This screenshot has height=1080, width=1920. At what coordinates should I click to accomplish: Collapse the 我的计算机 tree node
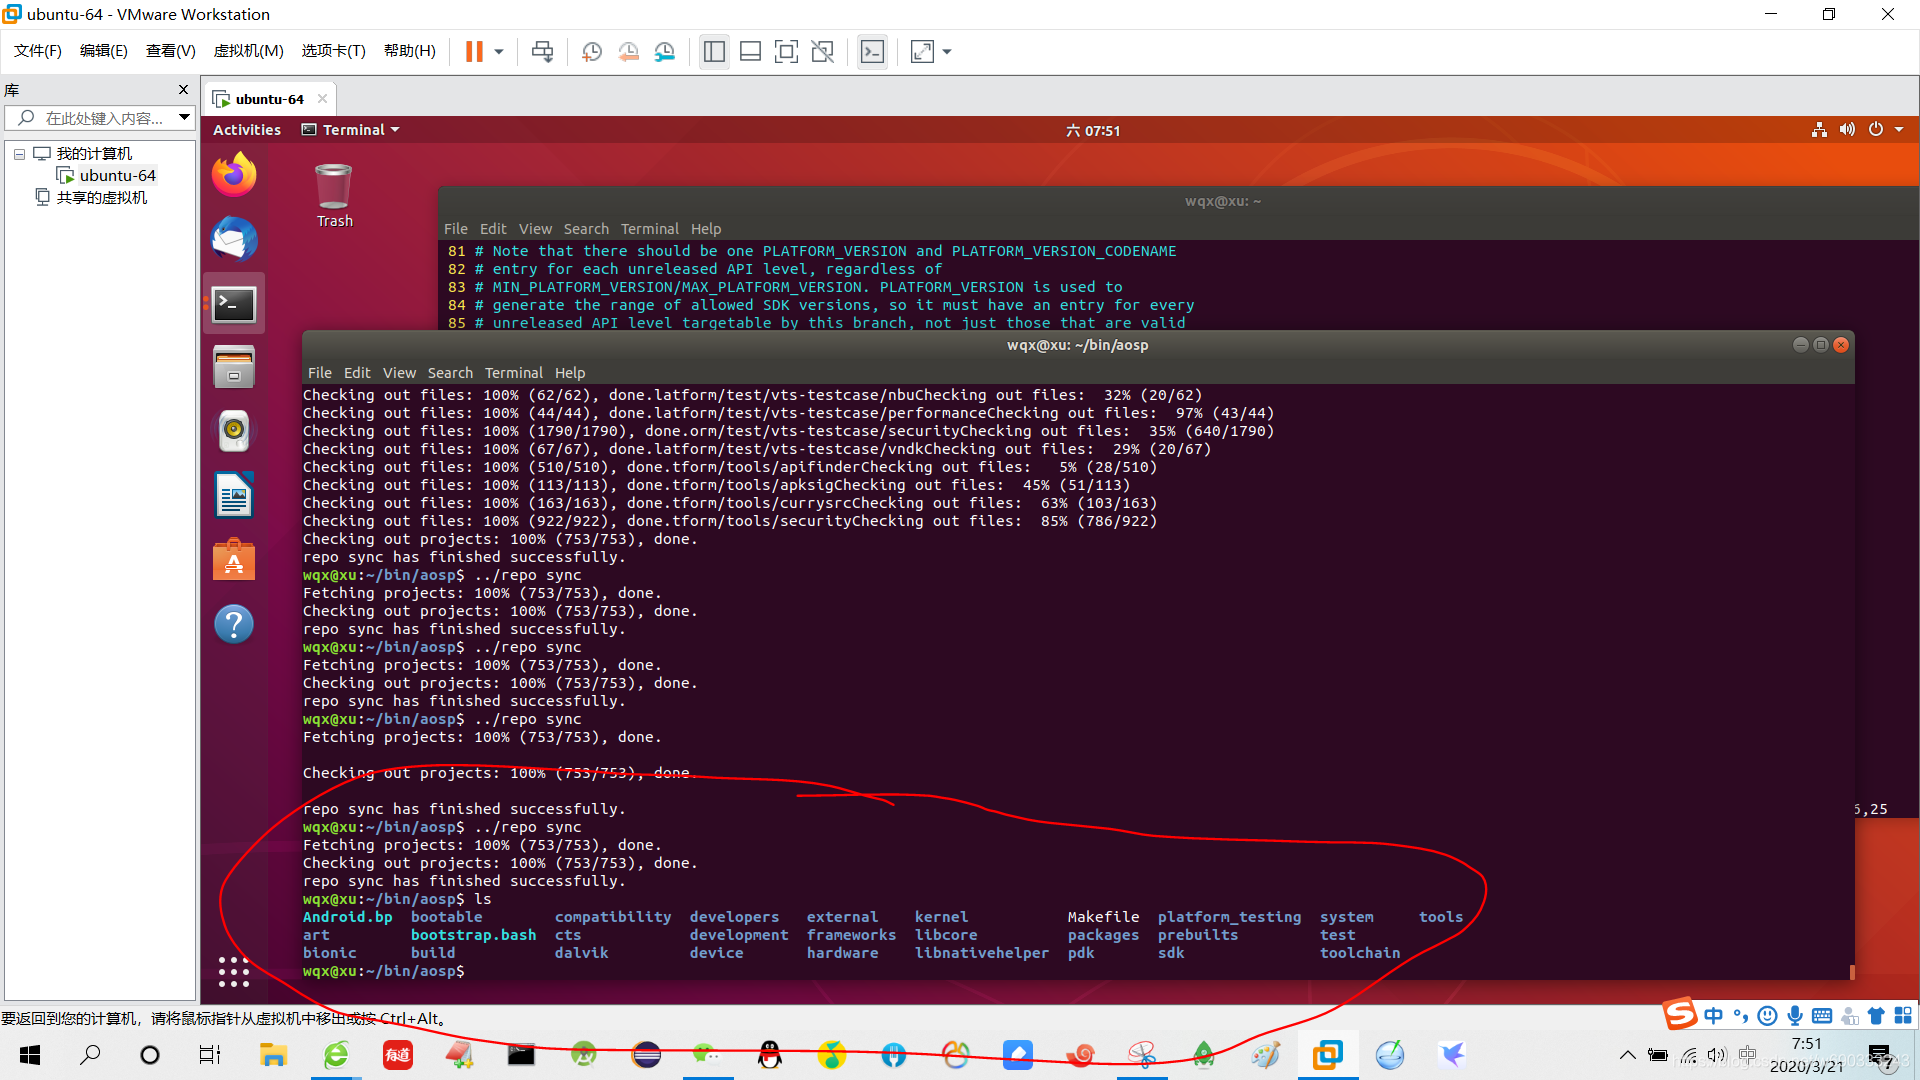pos(19,154)
